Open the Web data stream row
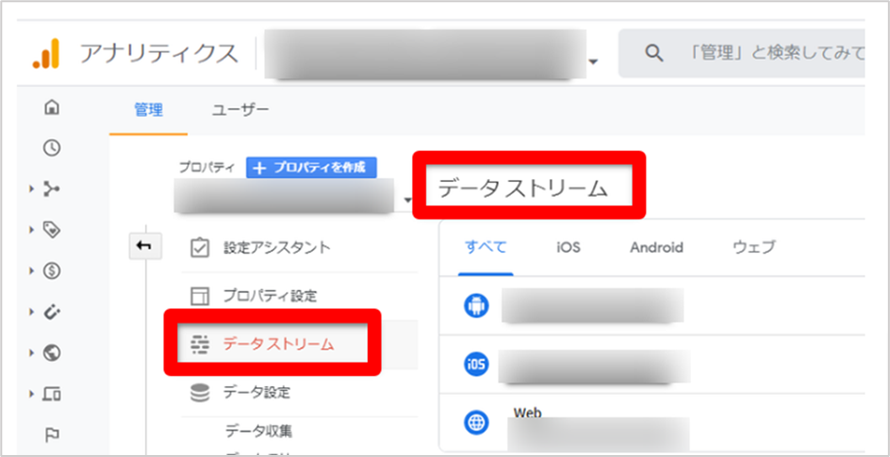Viewport: 890px width, 457px height. pos(652,422)
